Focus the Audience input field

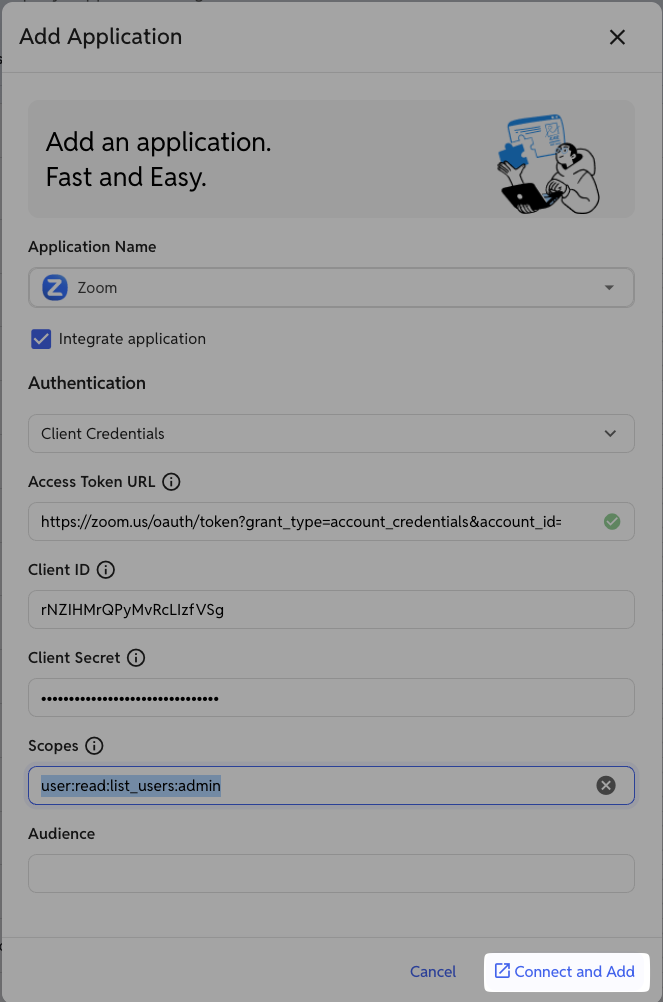332,874
